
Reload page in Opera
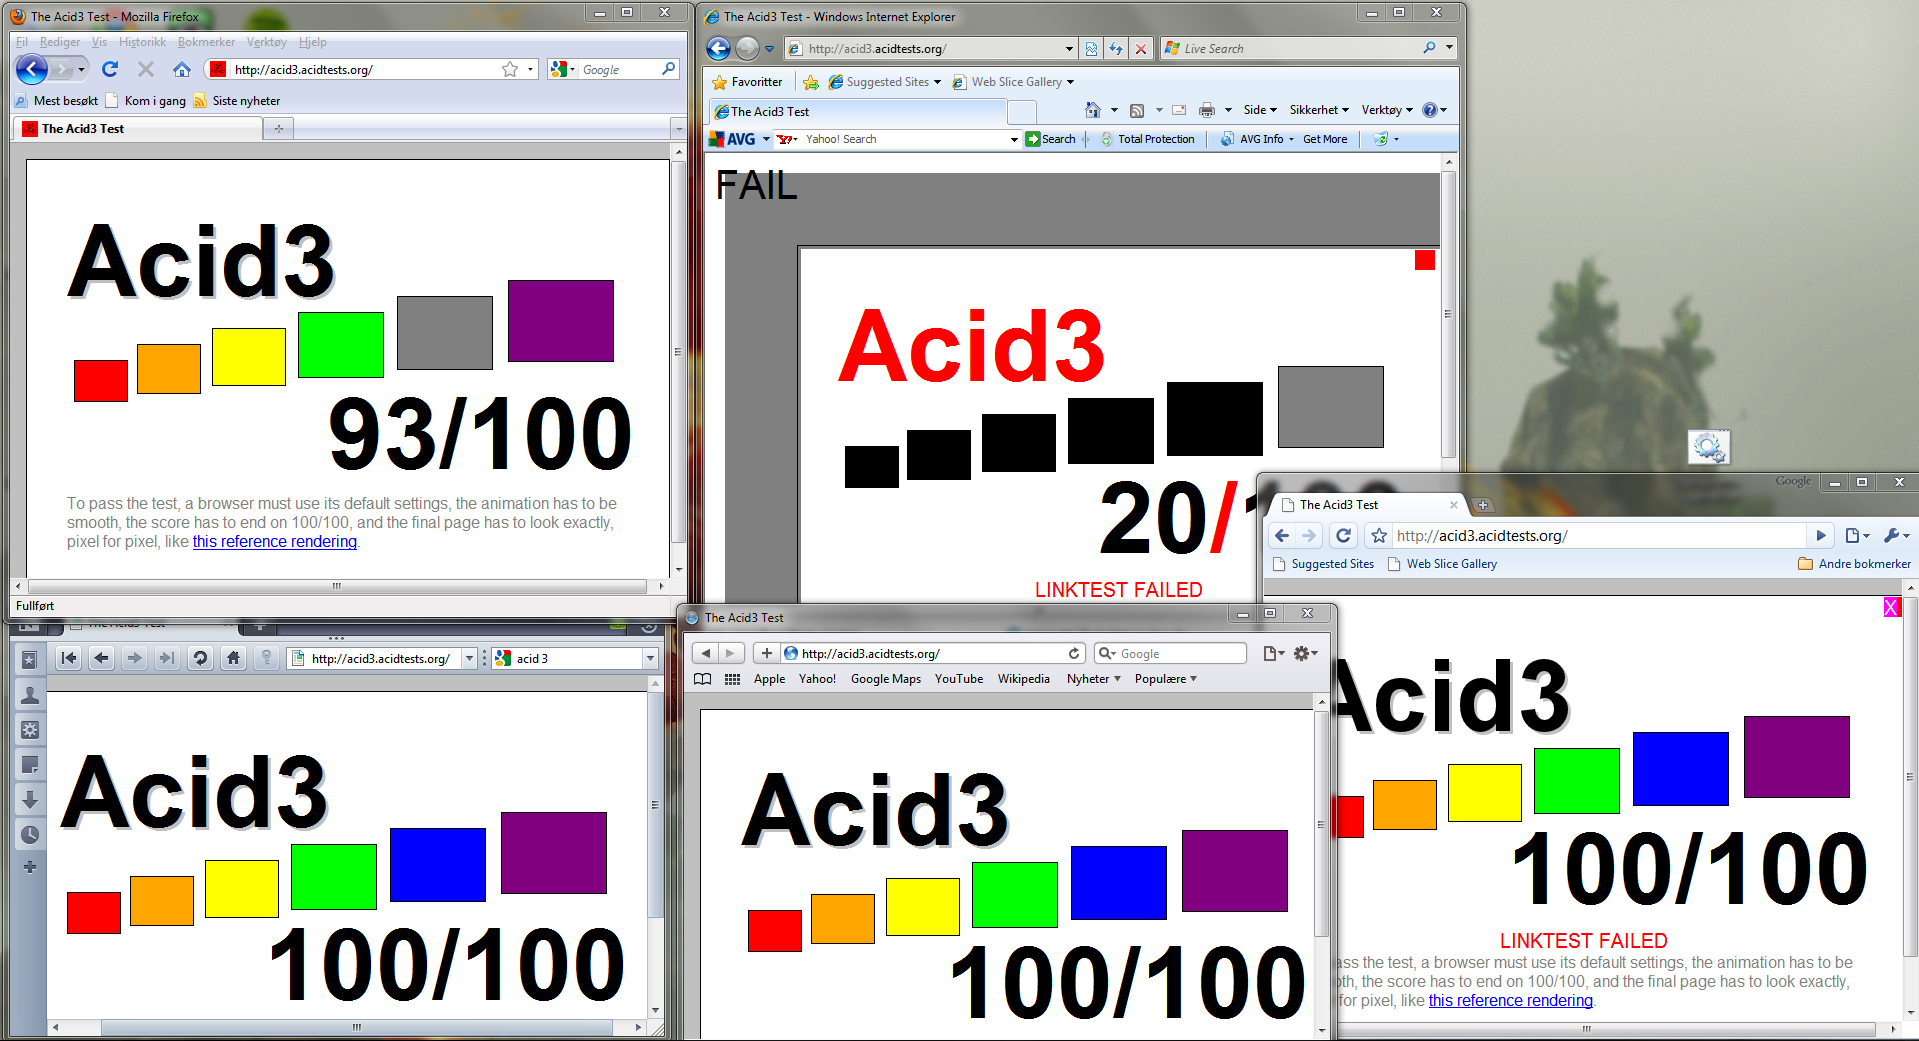200,658
